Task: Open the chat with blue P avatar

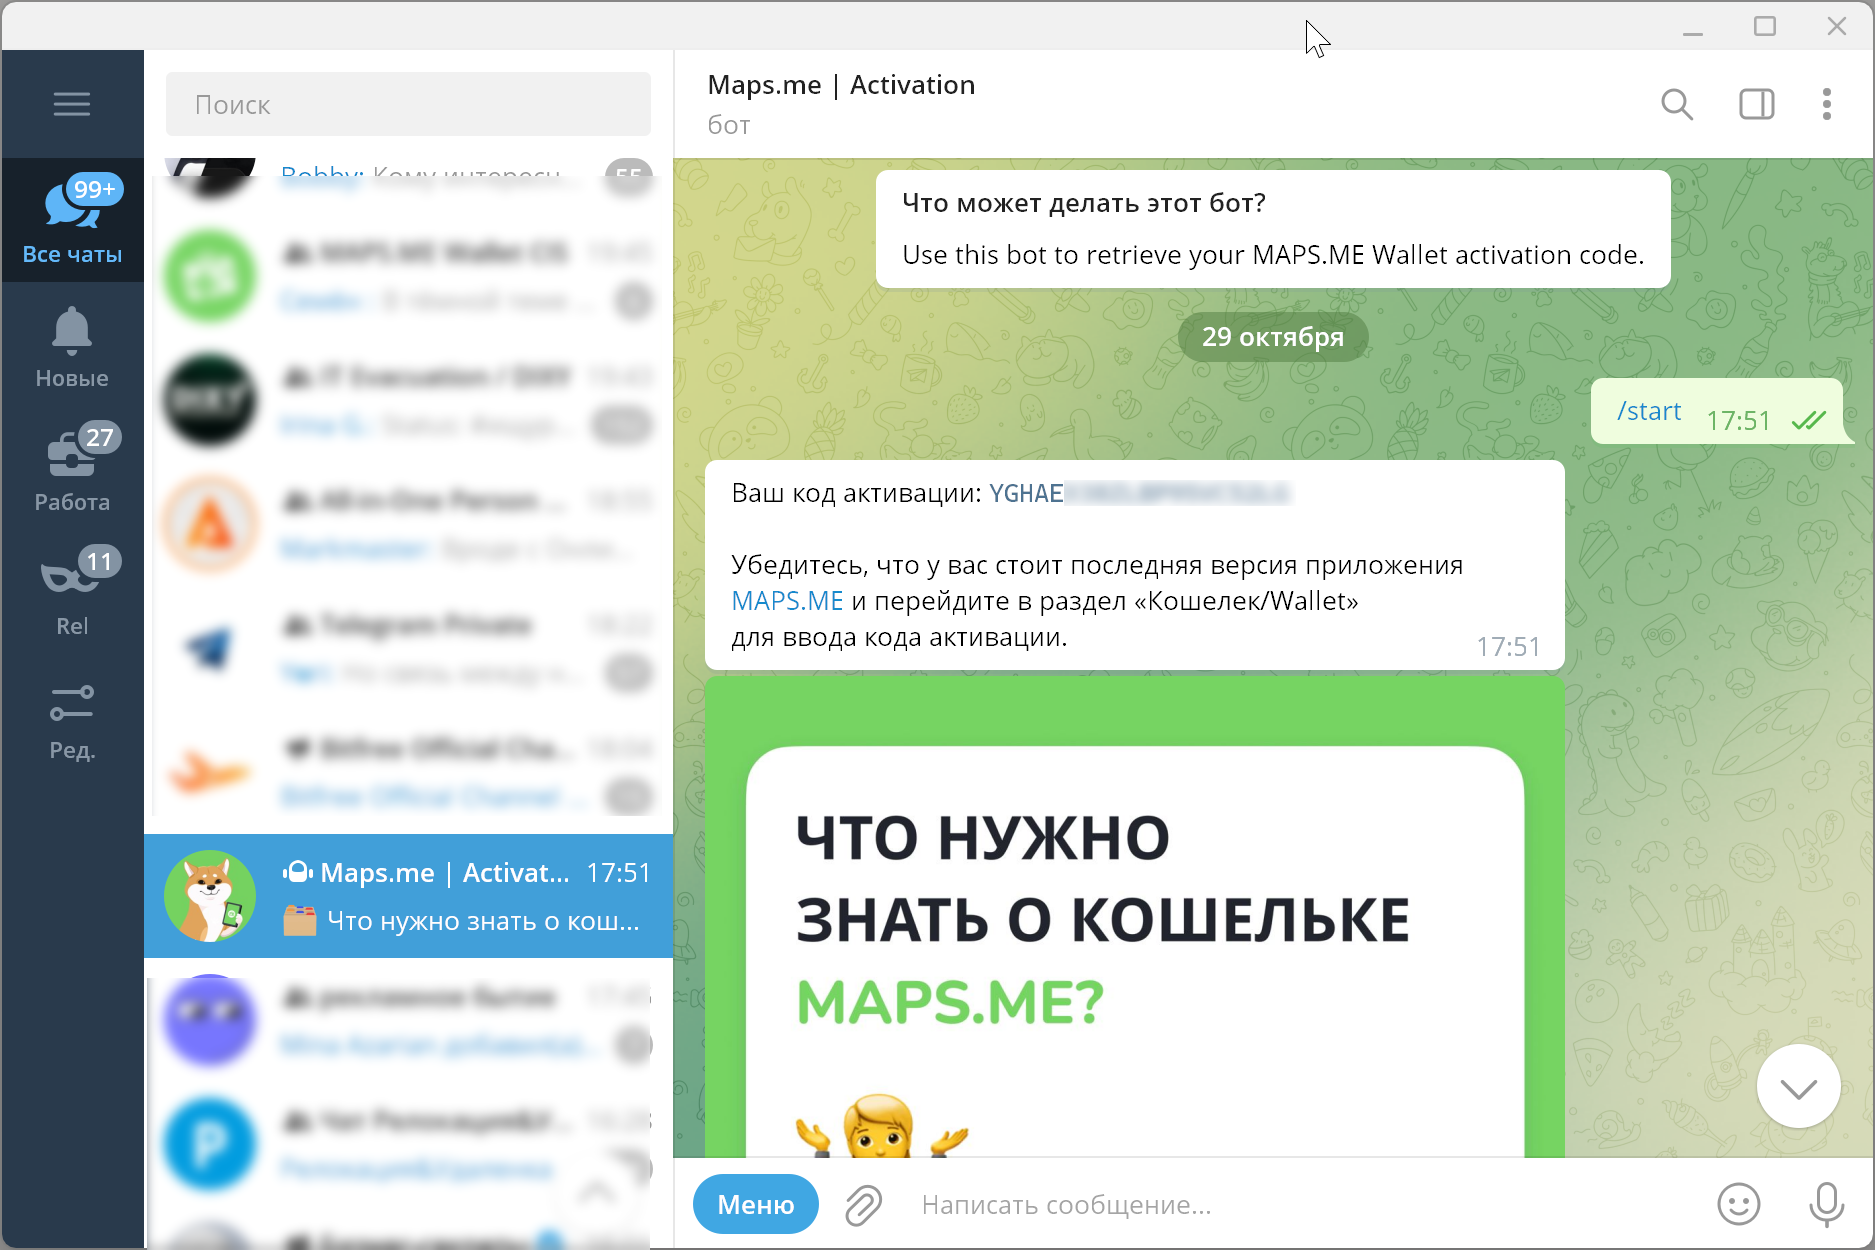Action: pos(409,1144)
